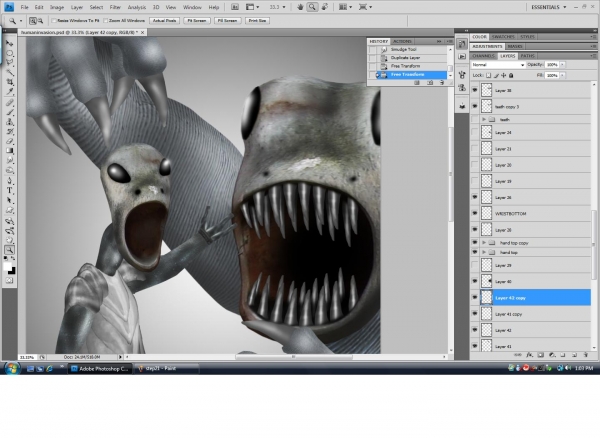
Task: Hide the teeth copy 3 layer
Action: coord(475,106)
